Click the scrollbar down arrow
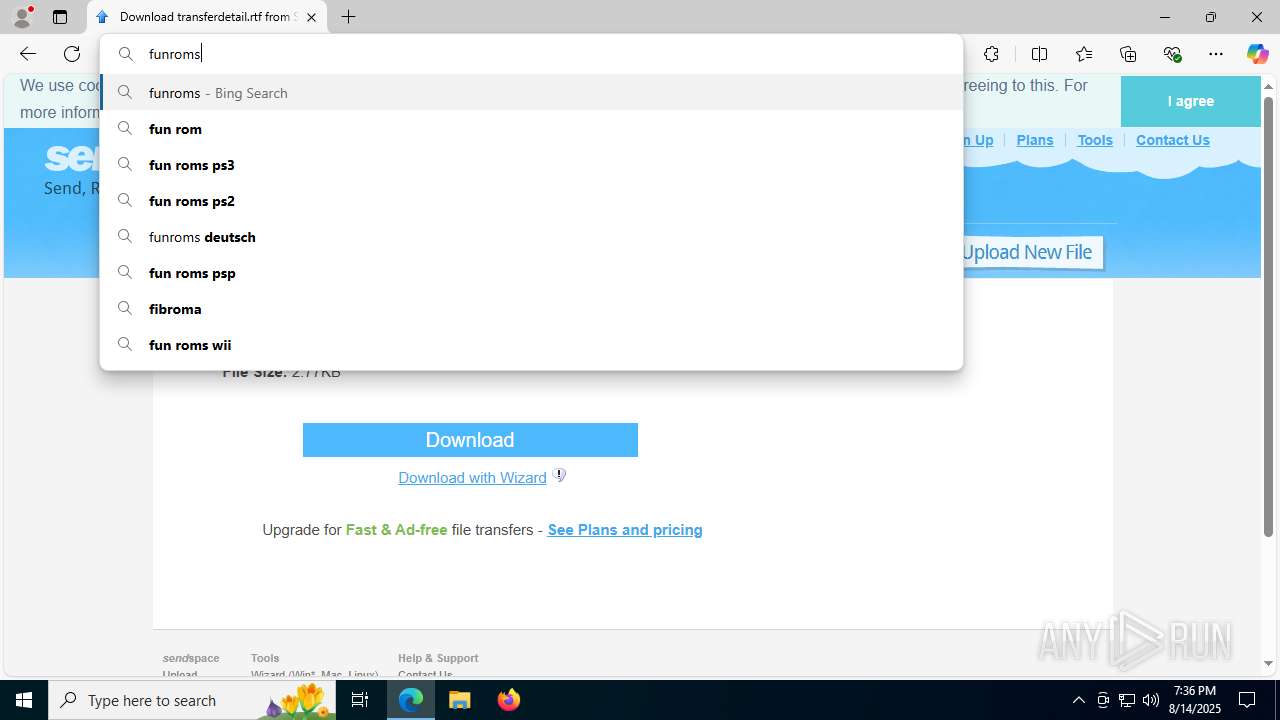 click(1268, 663)
